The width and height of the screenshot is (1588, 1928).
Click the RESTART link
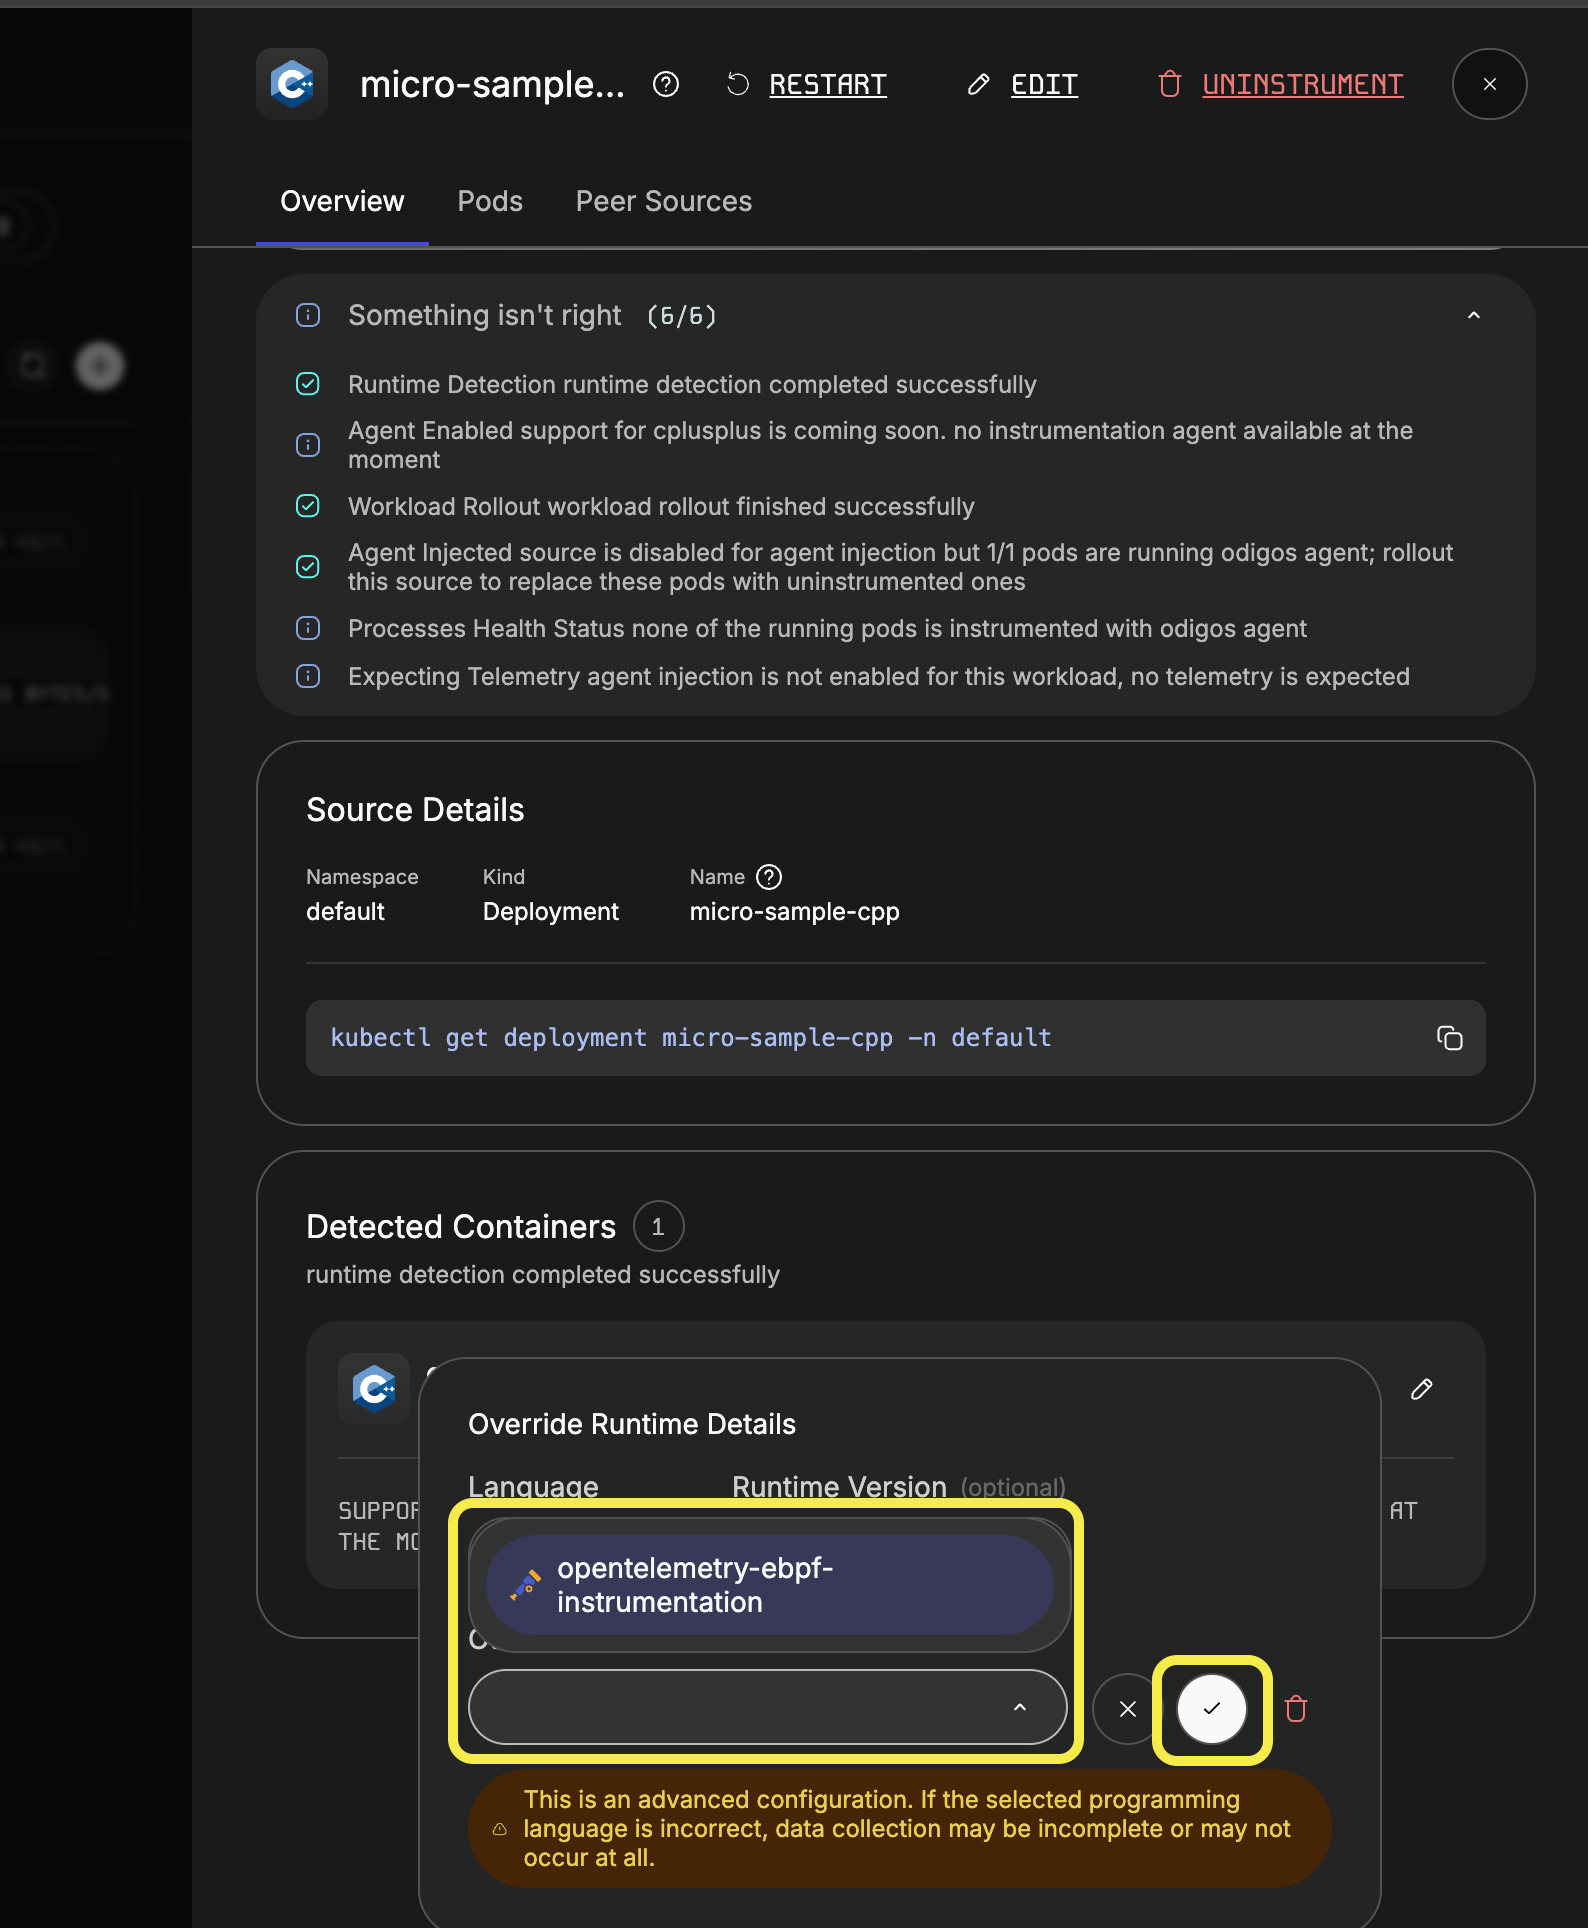coord(827,85)
